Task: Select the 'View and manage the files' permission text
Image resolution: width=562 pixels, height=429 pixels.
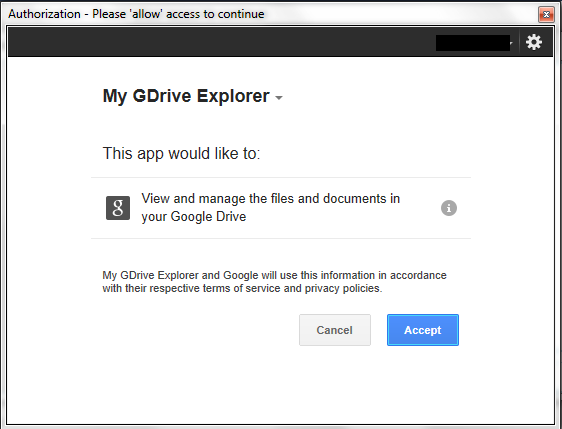Action: click(x=271, y=199)
